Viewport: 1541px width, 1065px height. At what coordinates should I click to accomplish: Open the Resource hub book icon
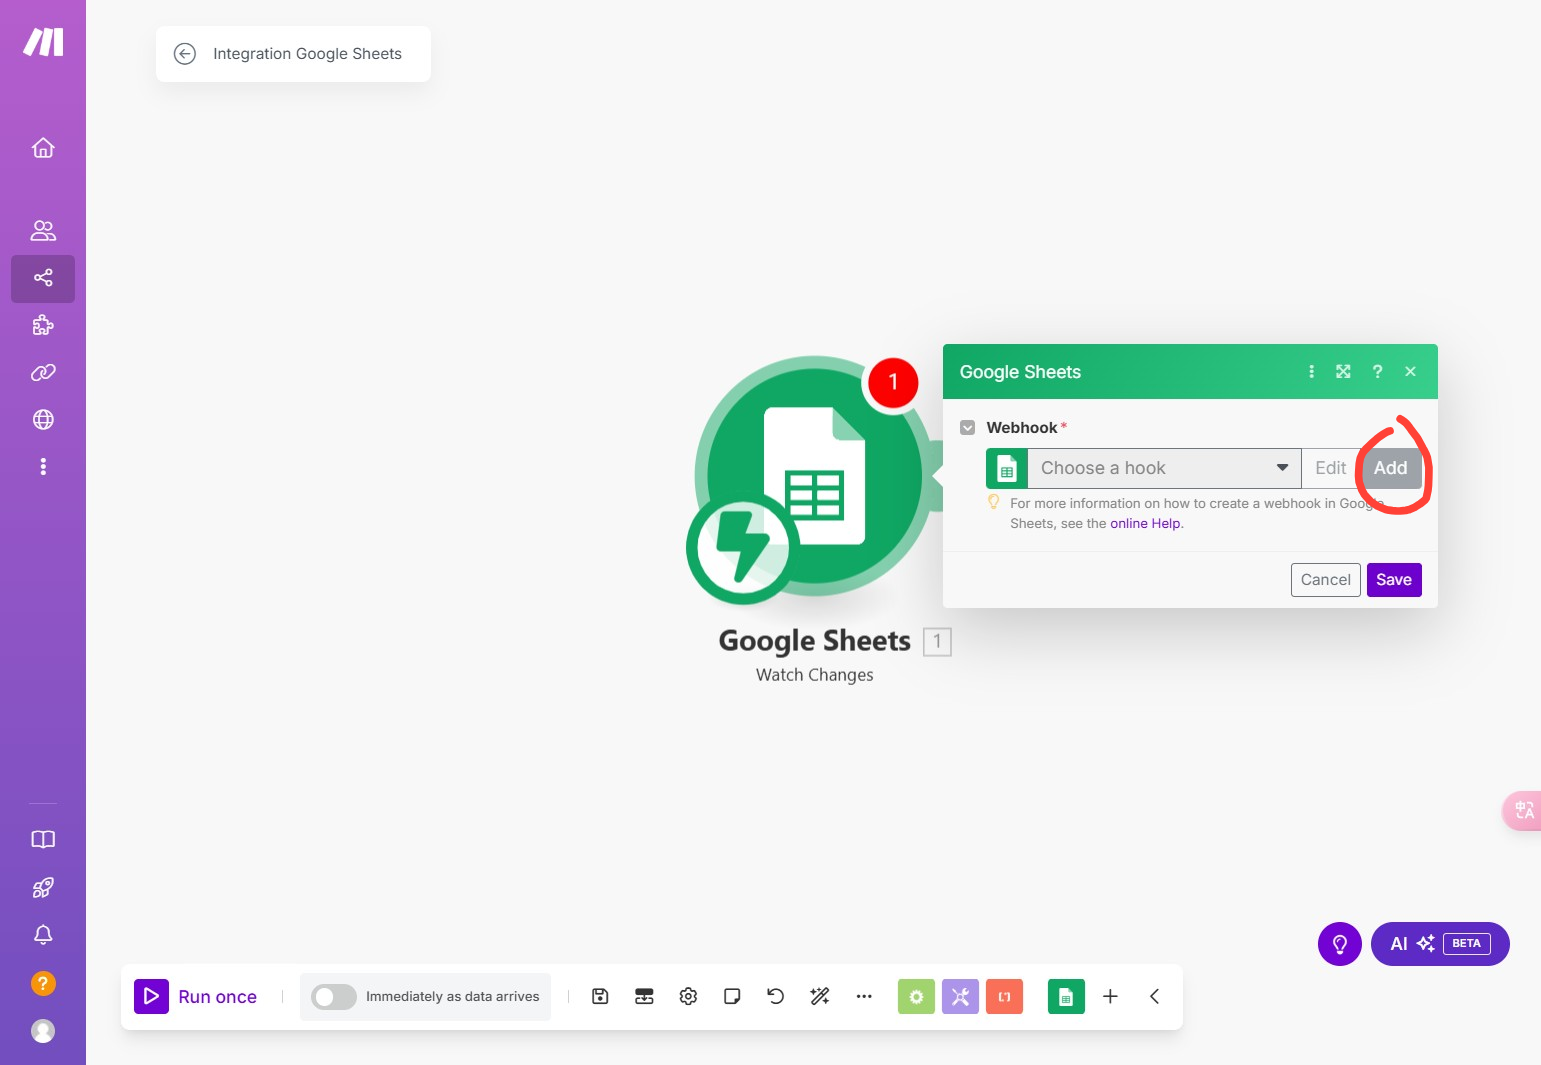point(43,839)
